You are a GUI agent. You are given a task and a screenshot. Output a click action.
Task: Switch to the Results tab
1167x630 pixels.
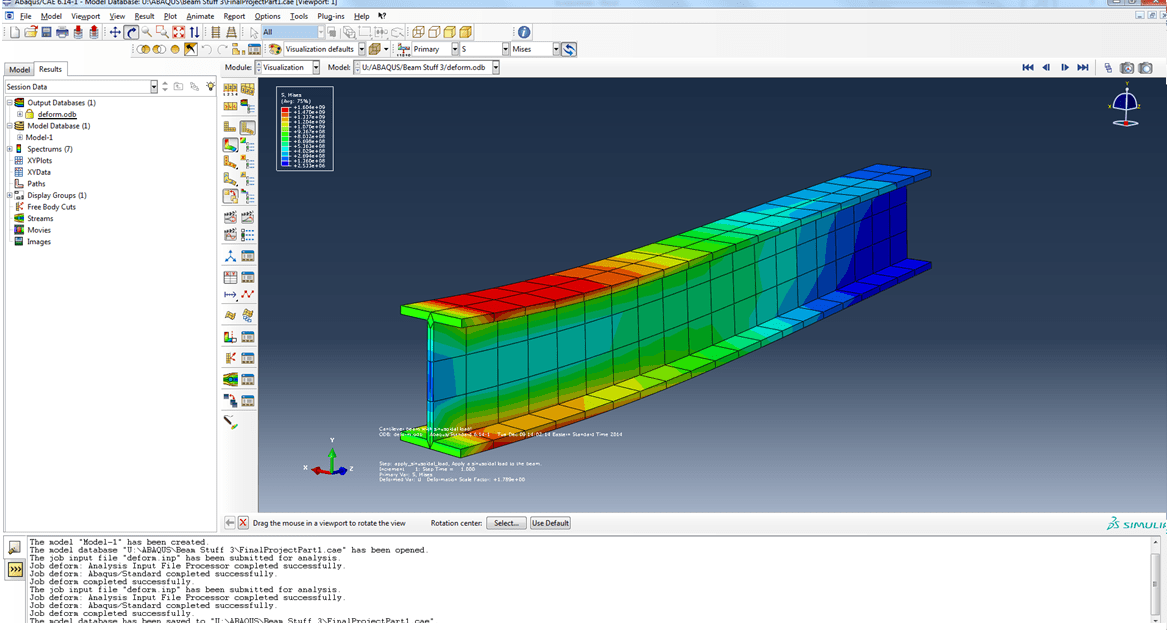[x=51, y=69]
